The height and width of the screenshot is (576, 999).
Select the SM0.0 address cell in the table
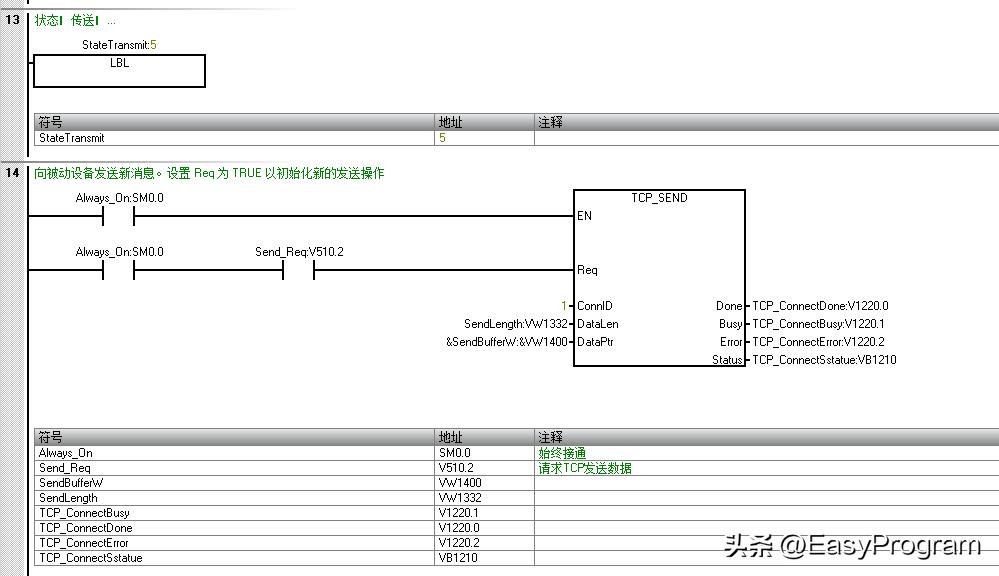(x=484, y=453)
